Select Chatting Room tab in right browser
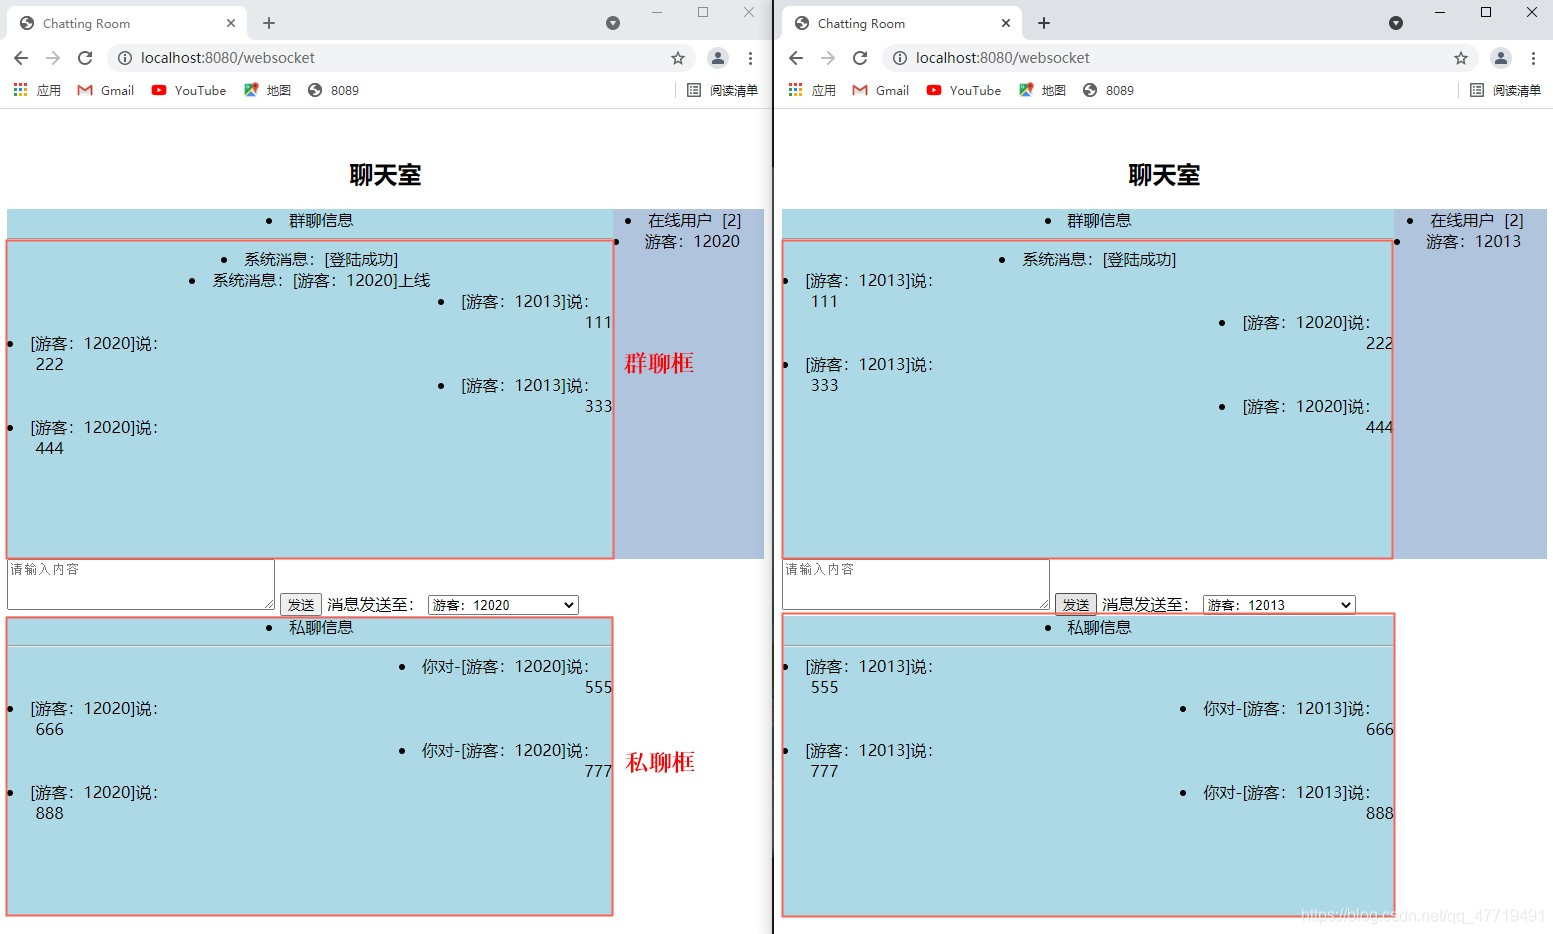This screenshot has width=1553, height=934. pos(903,23)
